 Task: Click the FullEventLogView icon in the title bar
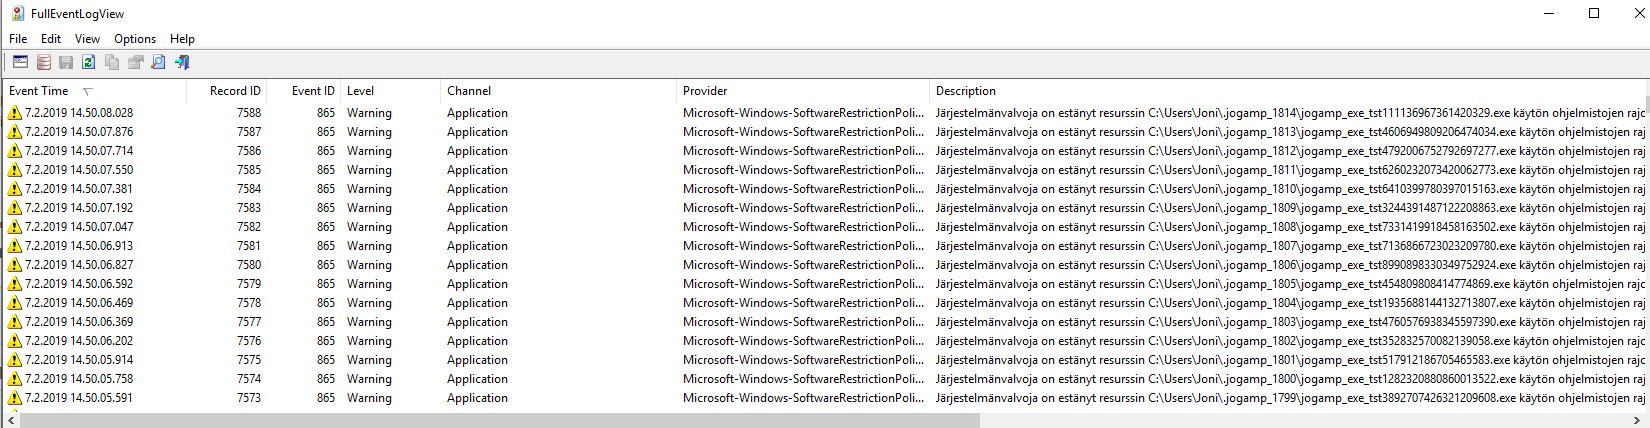click(17, 13)
